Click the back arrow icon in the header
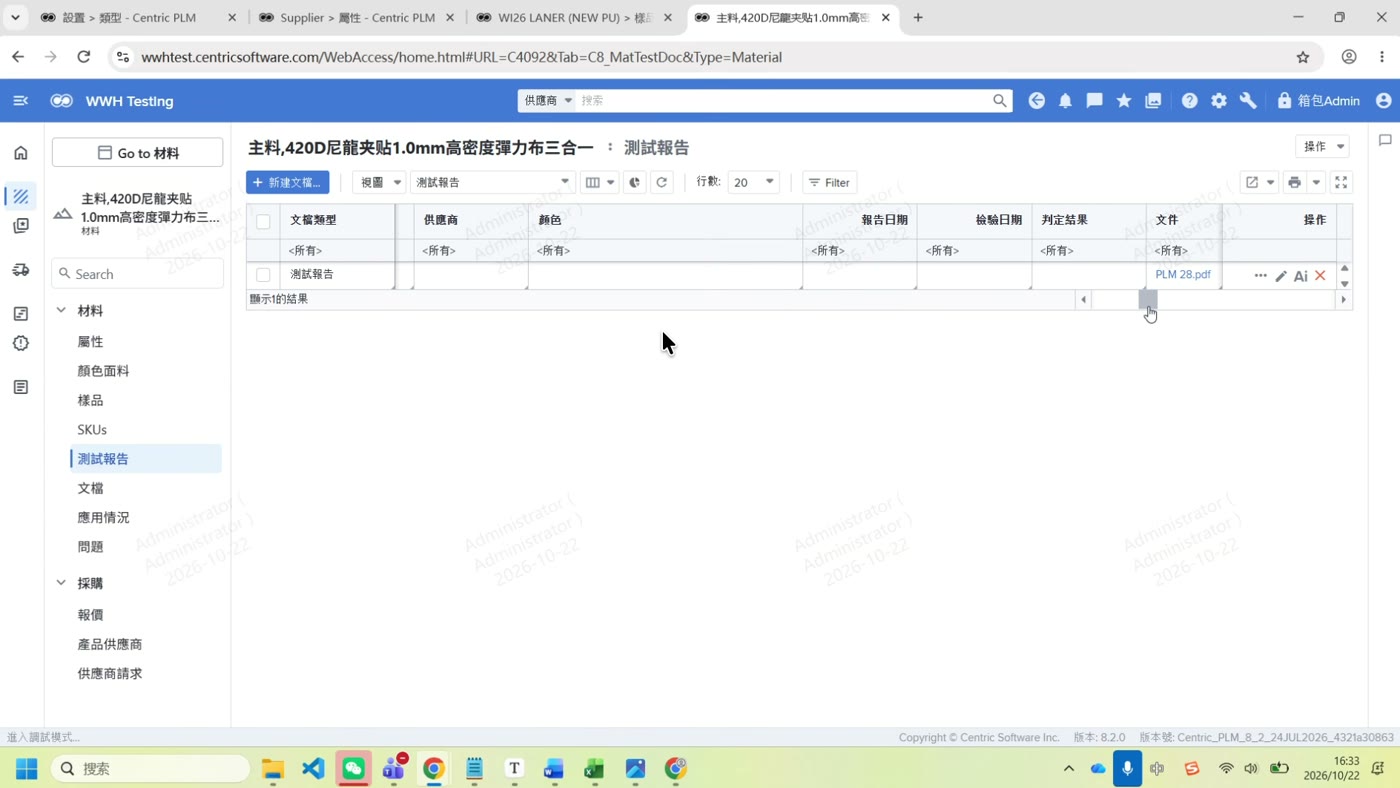Image resolution: width=1400 pixels, height=788 pixels. pos(1036,101)
